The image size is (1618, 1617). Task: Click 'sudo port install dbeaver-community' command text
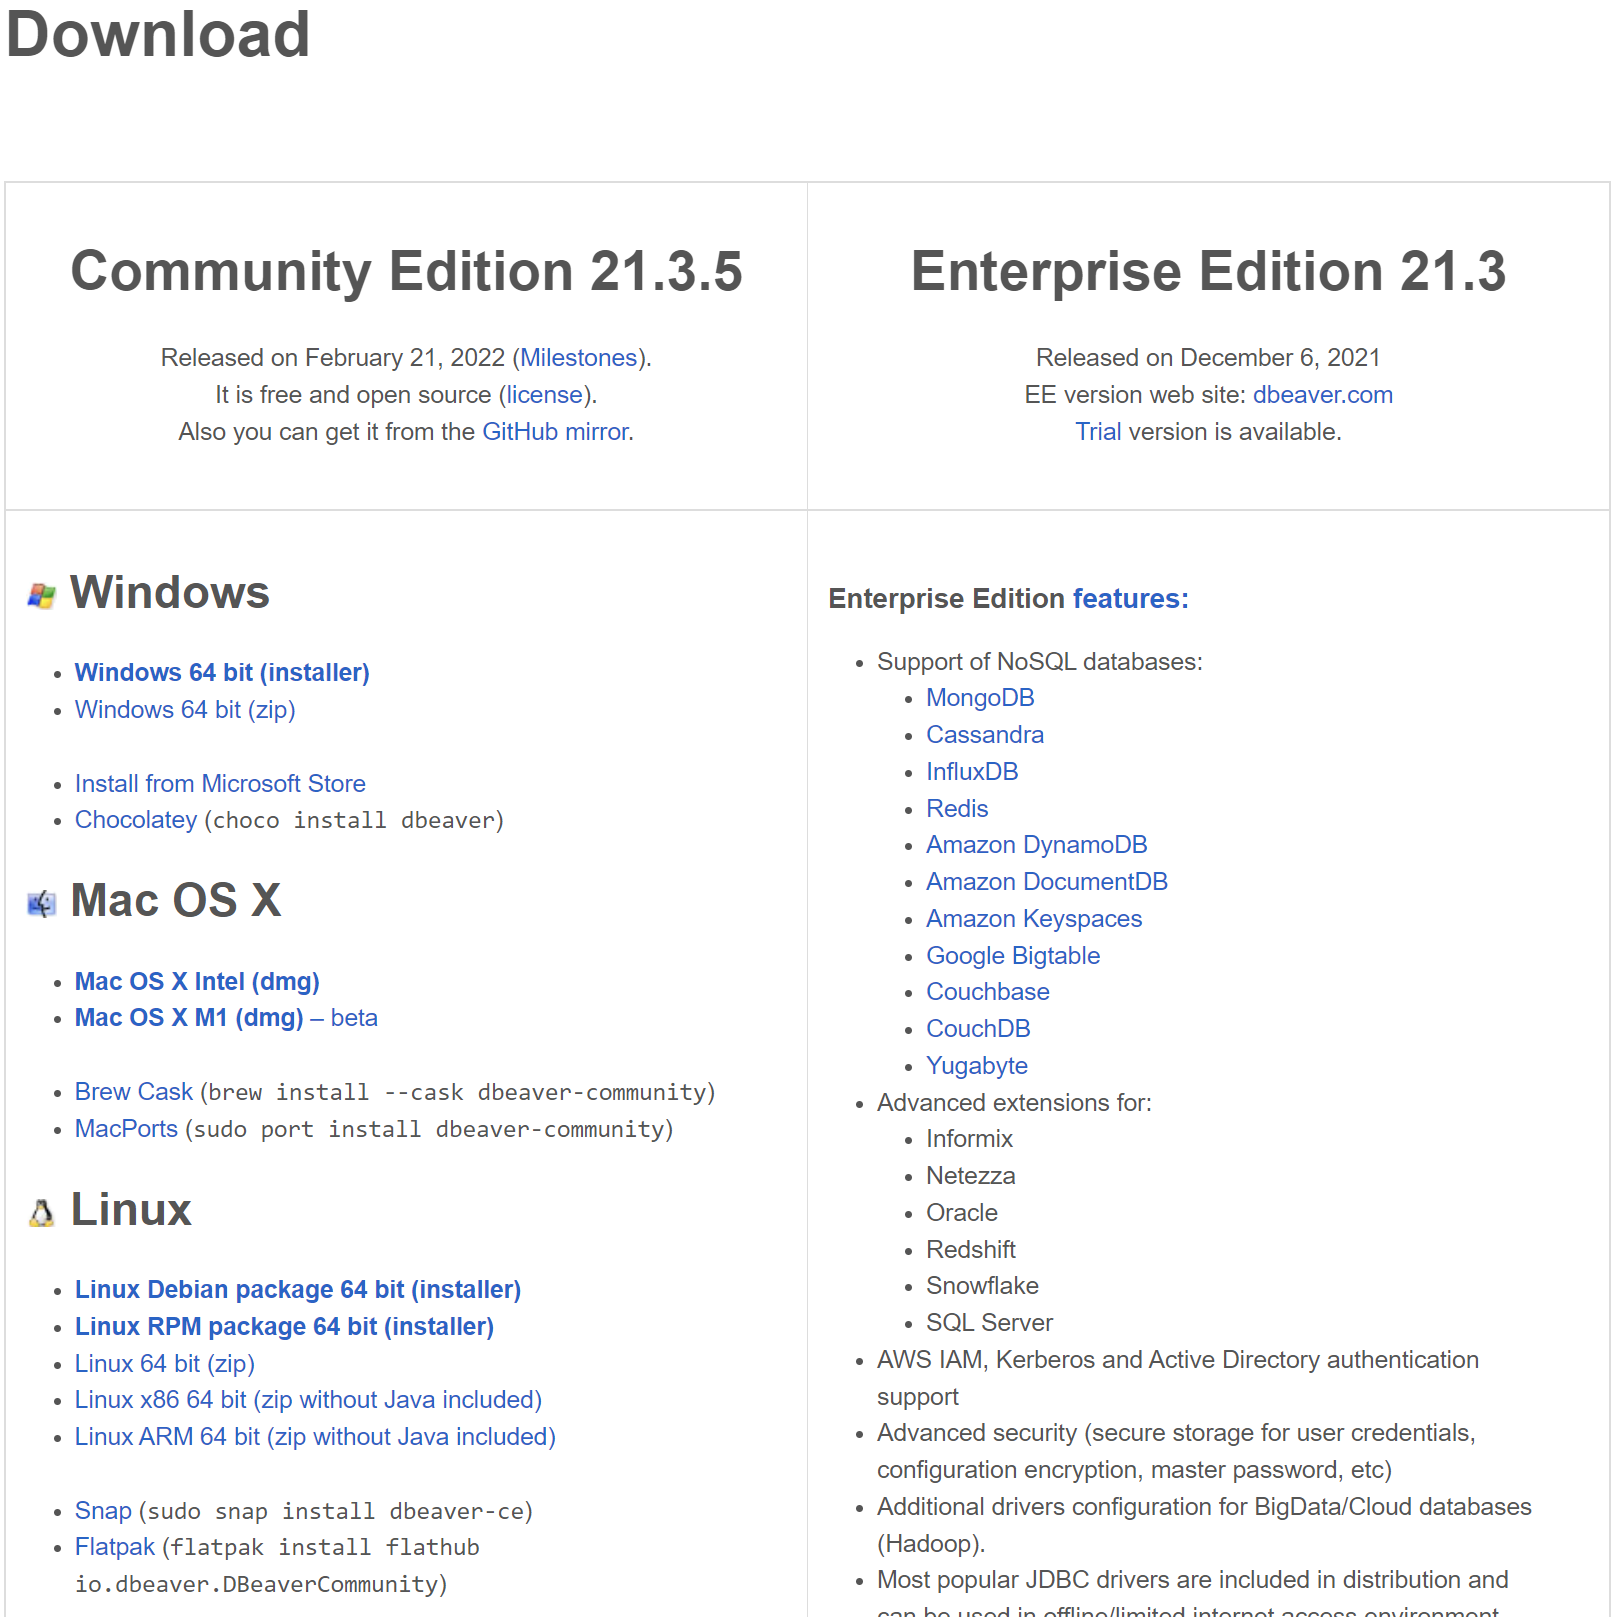(430, 1130)
